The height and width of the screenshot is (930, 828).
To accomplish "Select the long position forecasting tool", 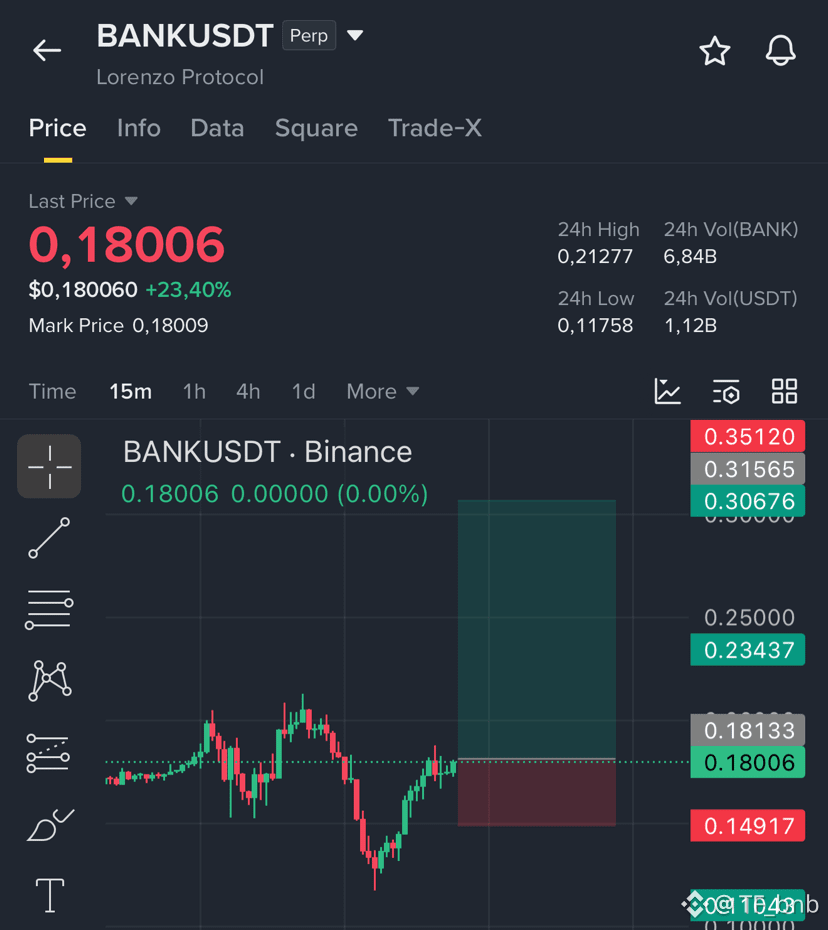I will coord(48,753).
